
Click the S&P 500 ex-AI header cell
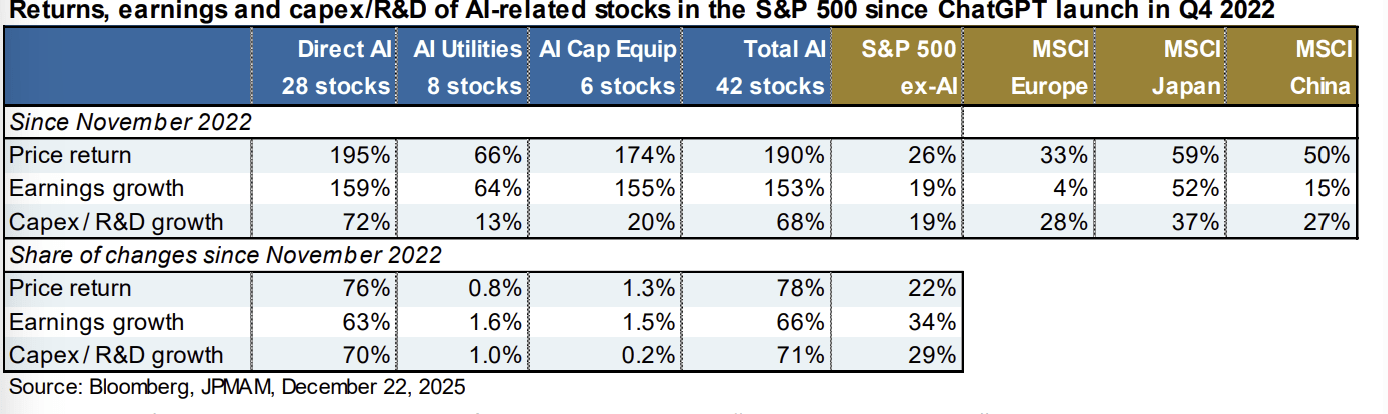pos(896,67)
